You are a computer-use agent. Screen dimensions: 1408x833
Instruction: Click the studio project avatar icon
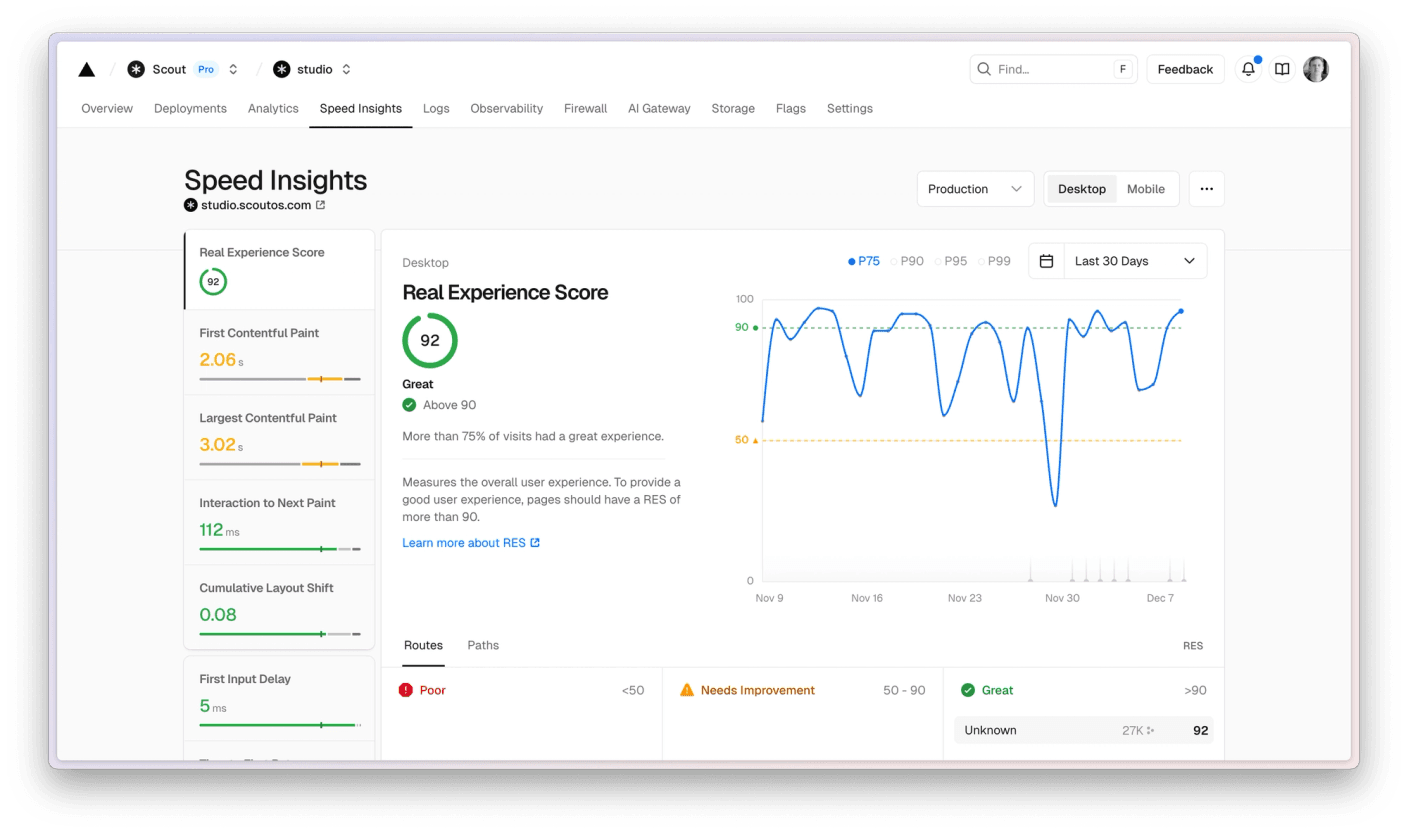click(x=282, y=69)
